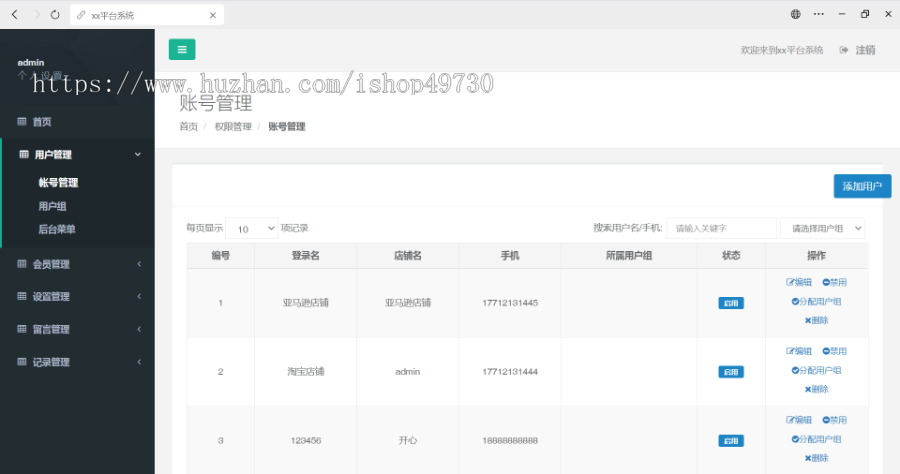Click the grid icon beside 留言管理

[22, 329]
